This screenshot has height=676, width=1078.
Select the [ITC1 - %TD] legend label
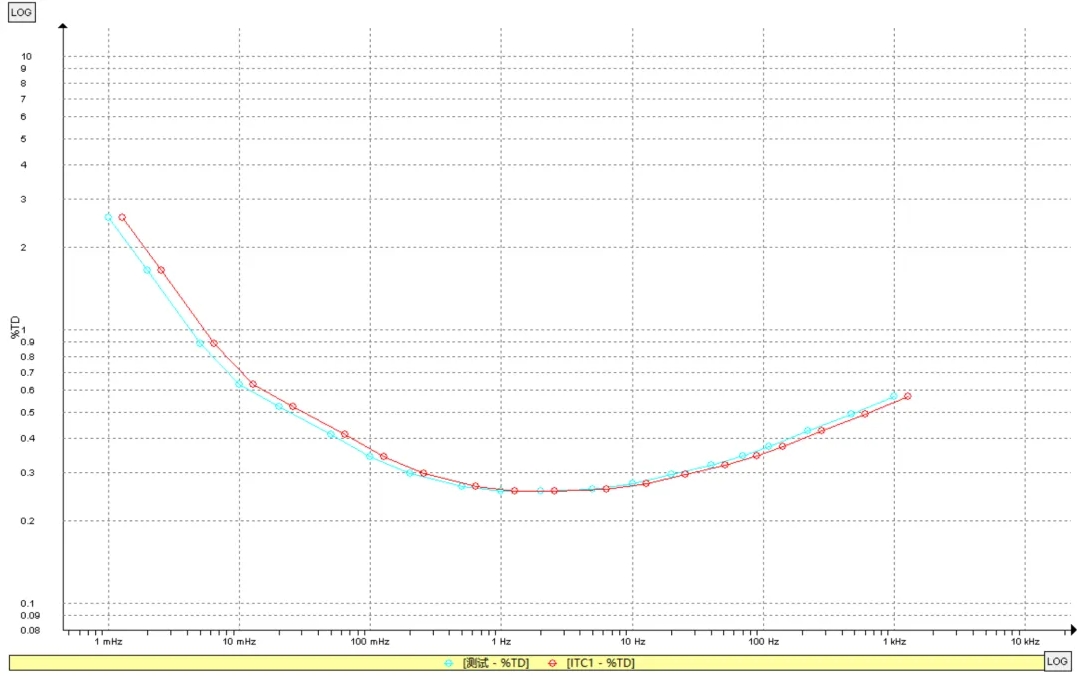click(600, 663)
